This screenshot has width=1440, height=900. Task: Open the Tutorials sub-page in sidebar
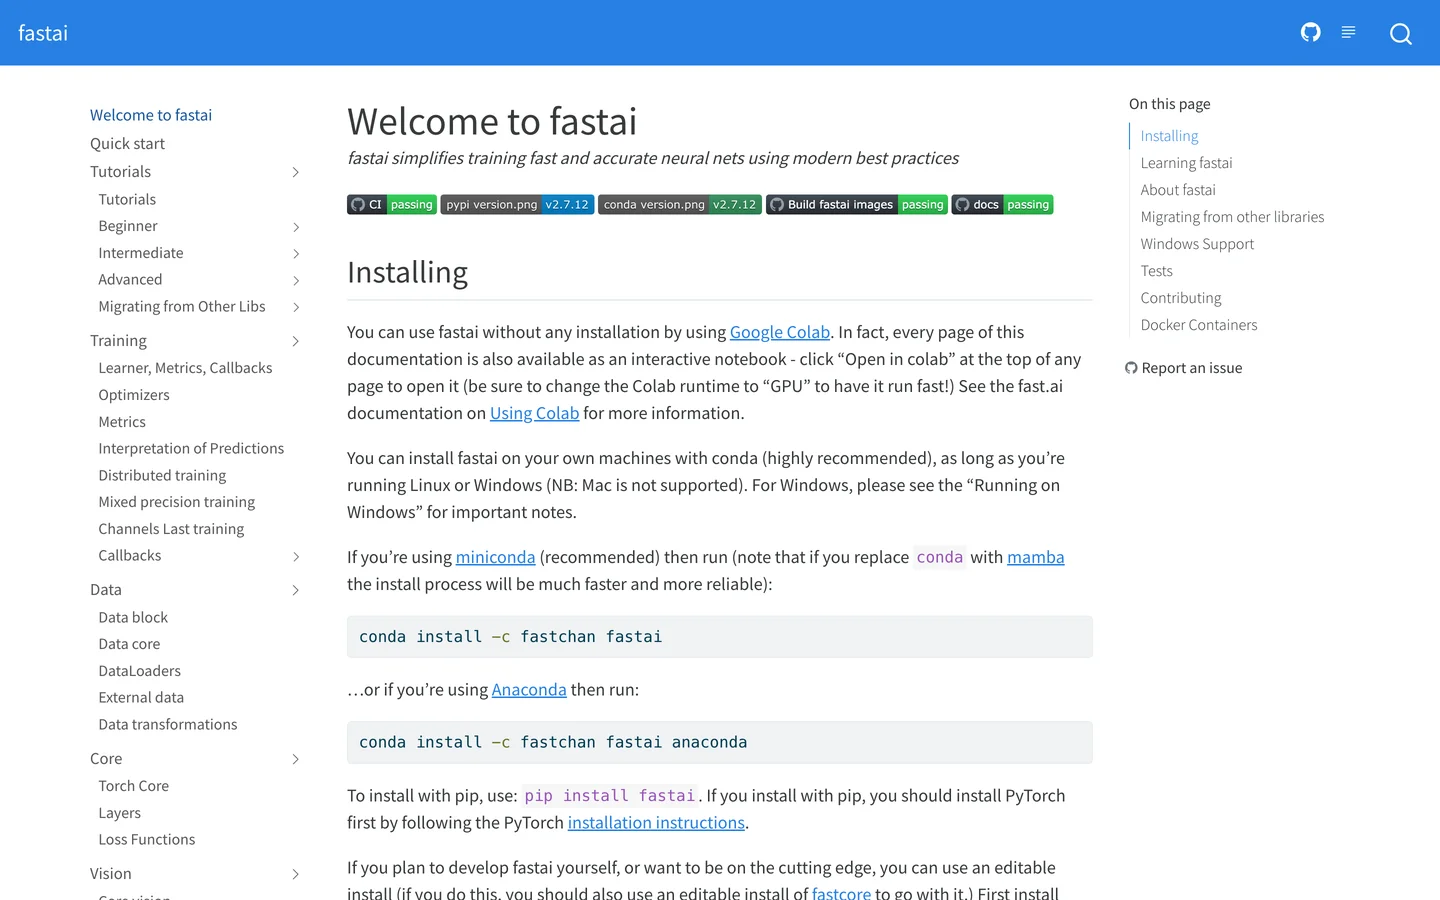tap(127, 200)
